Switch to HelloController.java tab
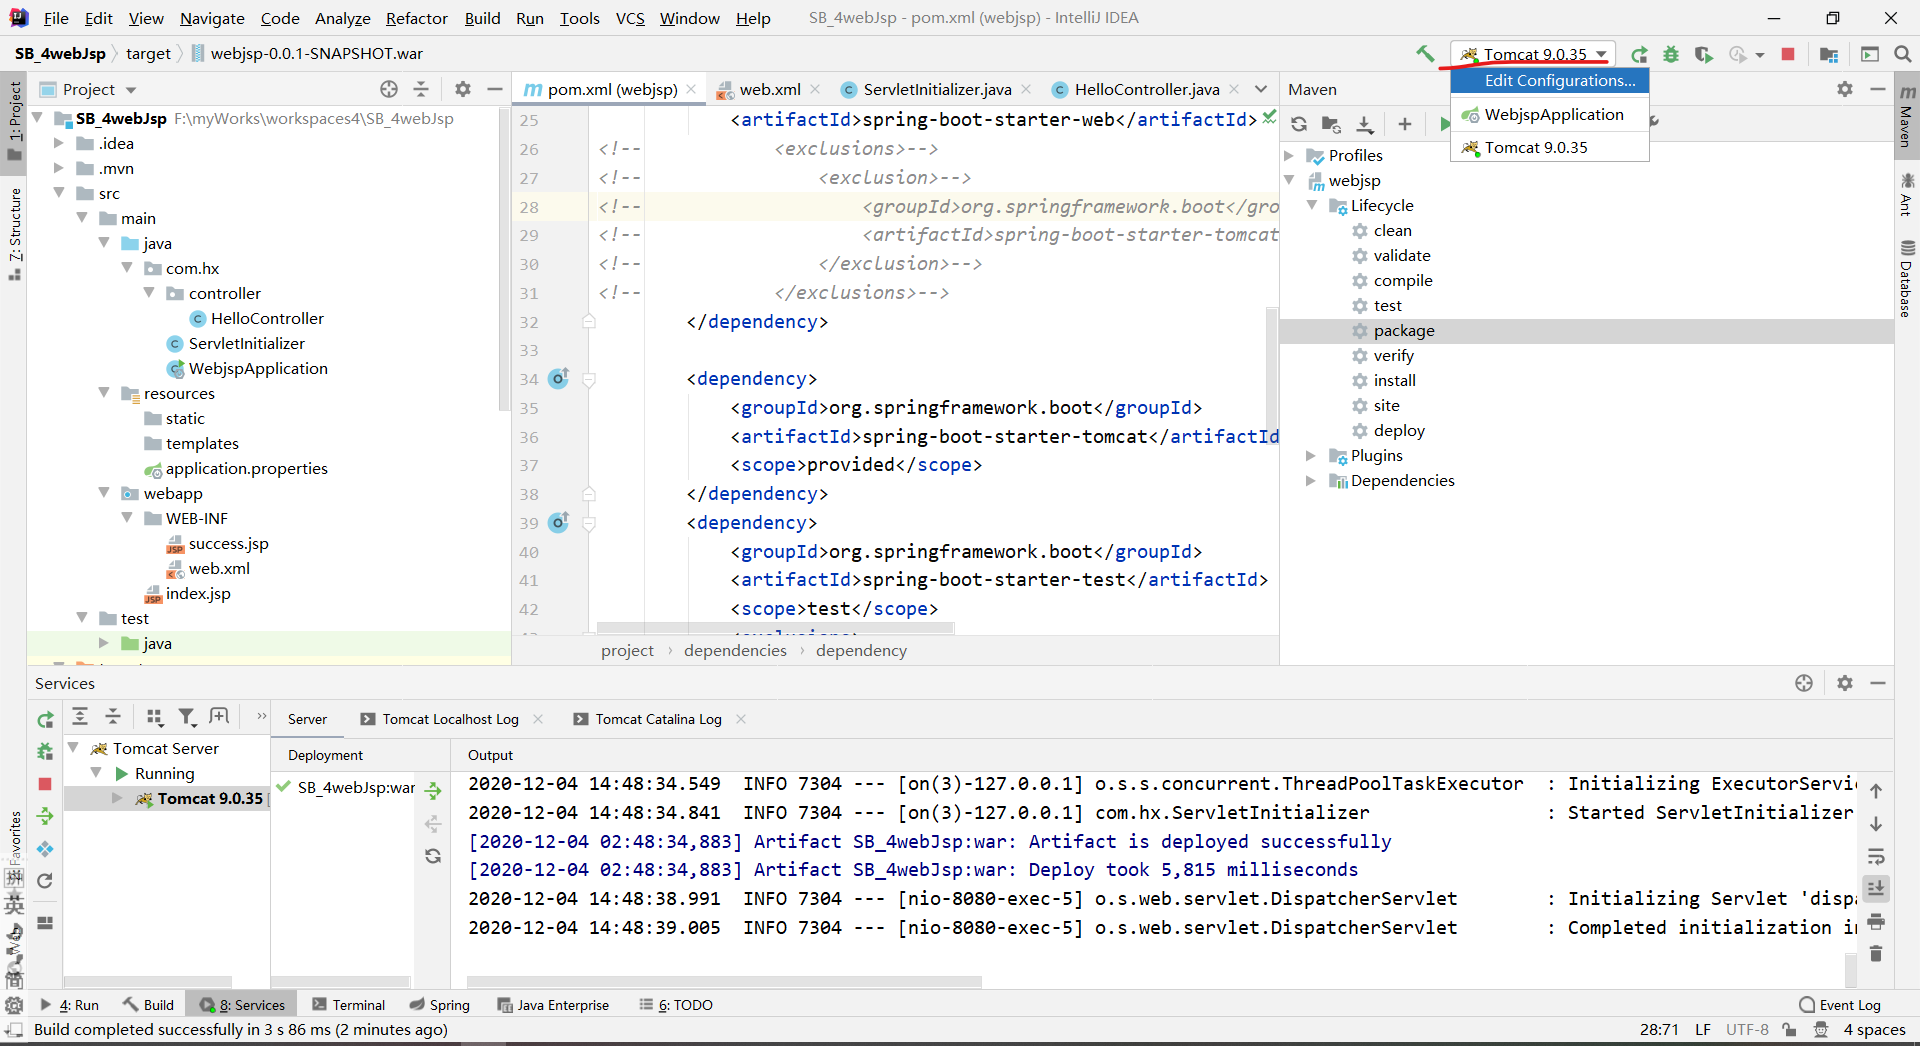This screenshot has height=1046, width=1920. click(x=1146, y=89)
